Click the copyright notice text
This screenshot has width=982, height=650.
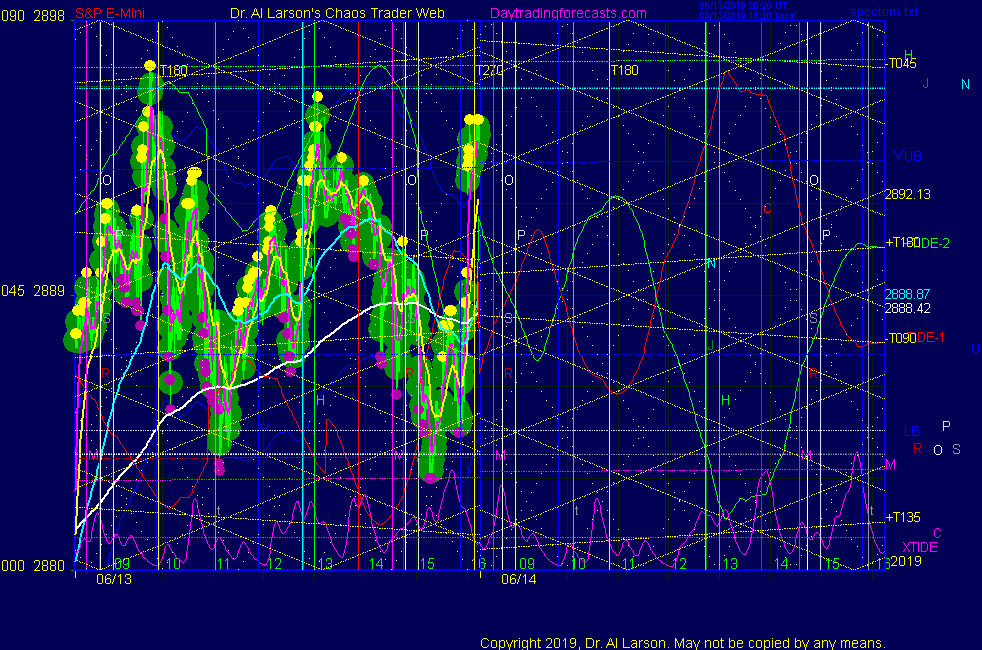pyautogui.click(x=682, y=643)
